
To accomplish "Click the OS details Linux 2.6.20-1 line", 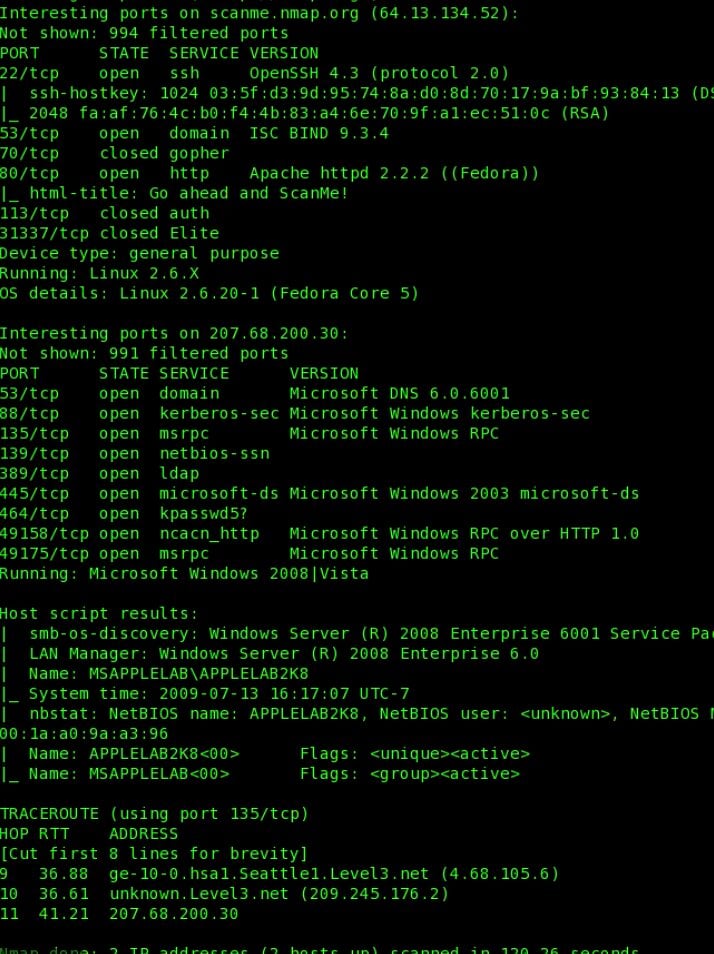I will (x=209, y=293).
